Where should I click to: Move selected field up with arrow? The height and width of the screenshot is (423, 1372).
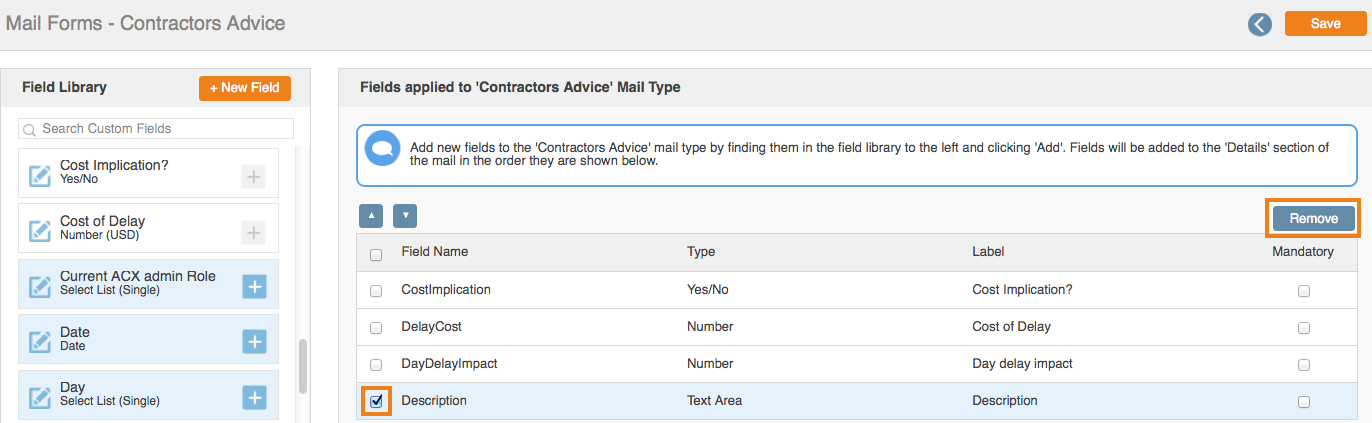[370, 216]
